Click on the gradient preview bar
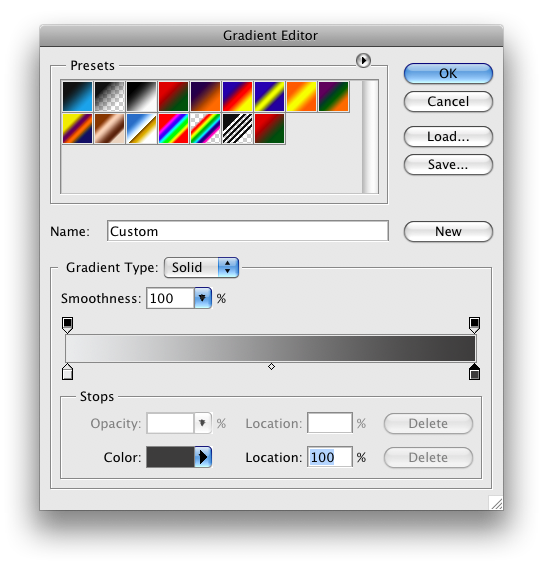This screenshot has height=565, width=543. tap(271, 348)
